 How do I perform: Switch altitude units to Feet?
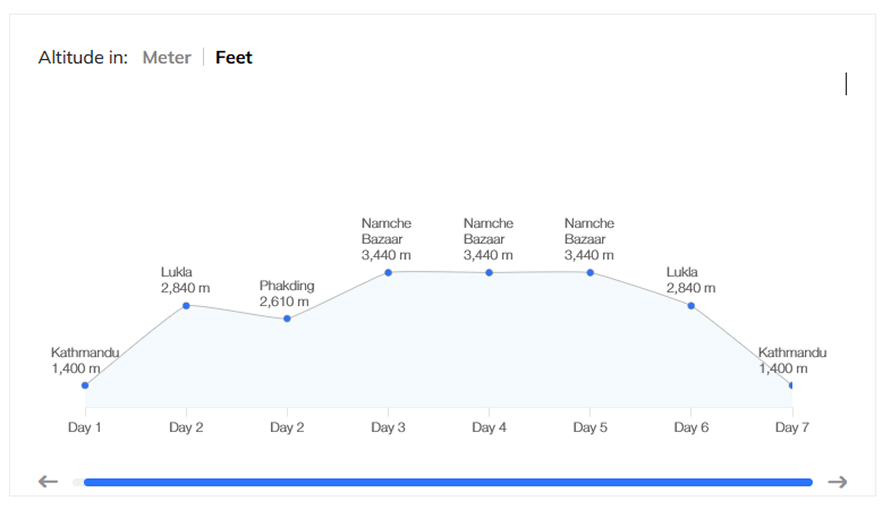tap(233, 57)
